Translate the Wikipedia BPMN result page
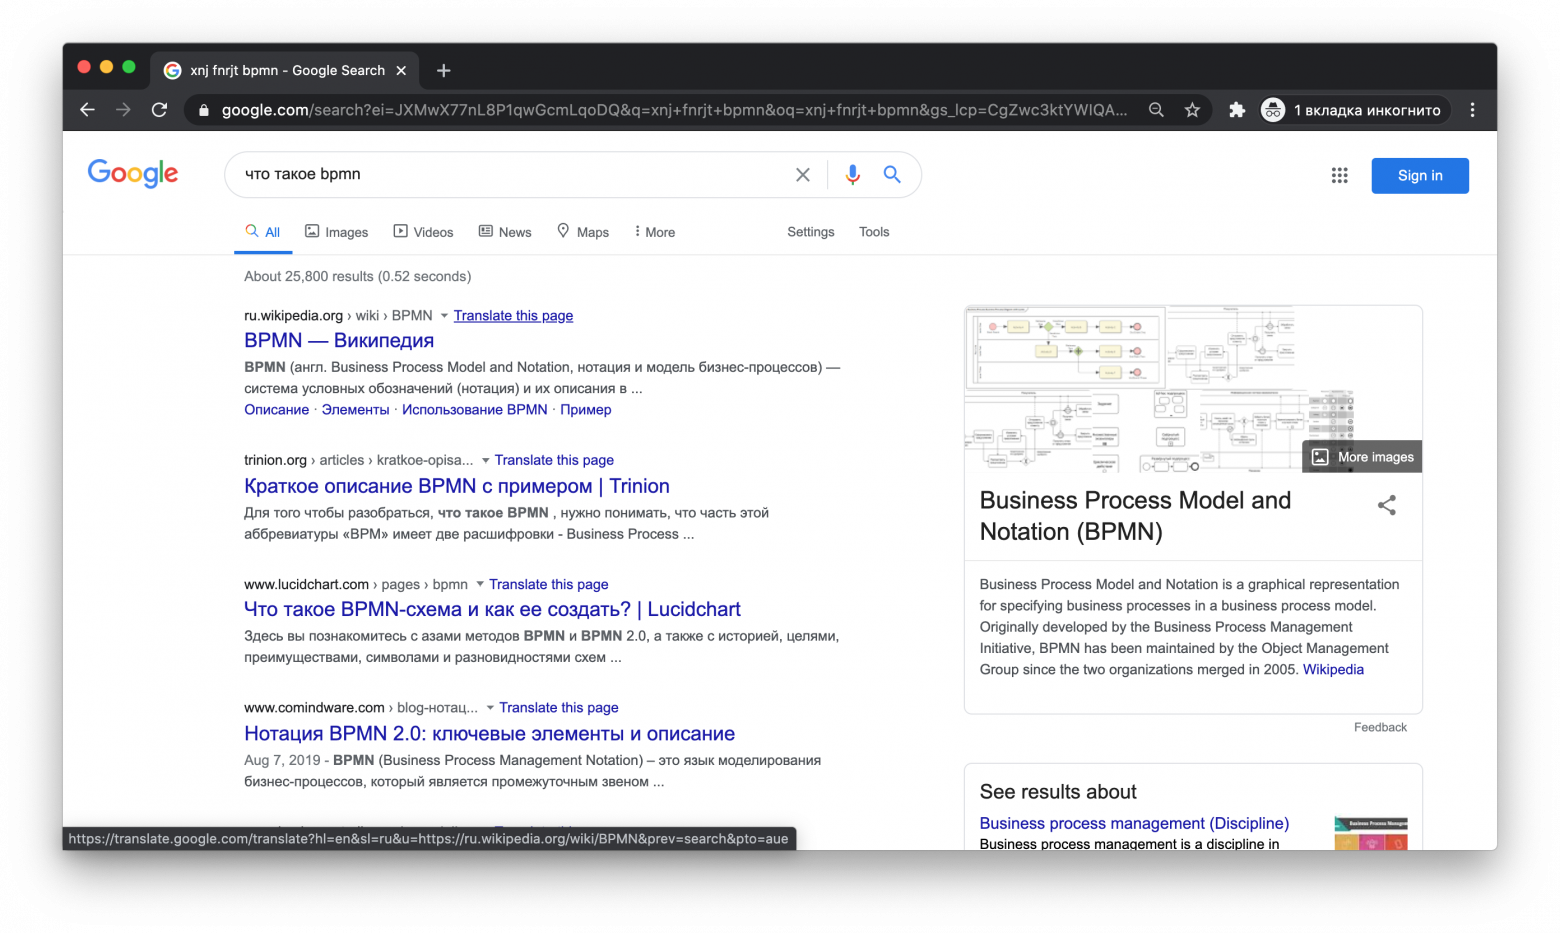The image size is (1560, 933). point(513,316)
